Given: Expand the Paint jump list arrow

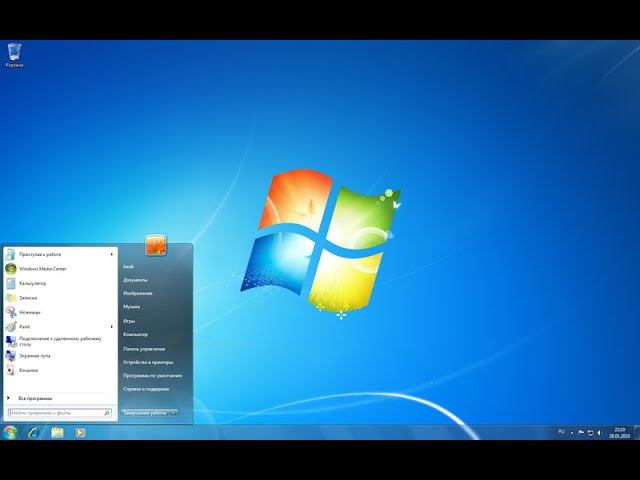Looking at the screenshot, I should tap(111, 327).
